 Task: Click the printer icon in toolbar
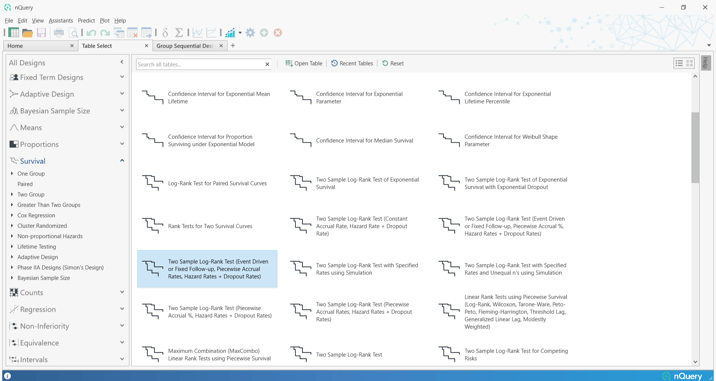pyautogui.click(x=59, y=32)
